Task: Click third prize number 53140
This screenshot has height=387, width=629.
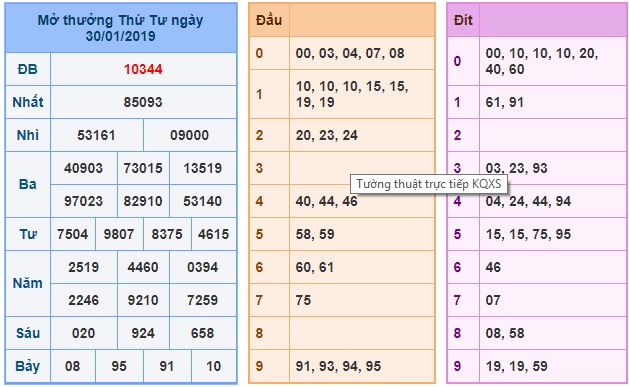Action: (203, 201)
